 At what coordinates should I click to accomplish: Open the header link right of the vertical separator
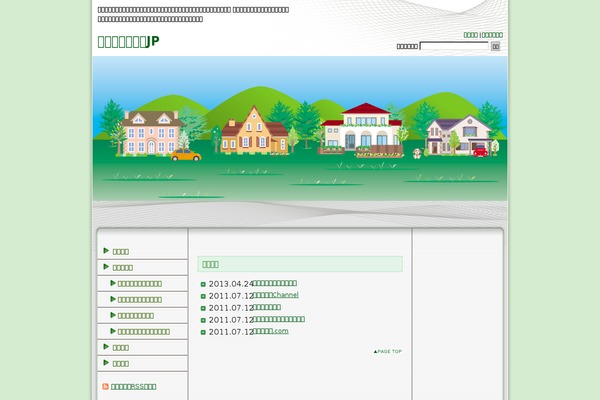(492, 35)
